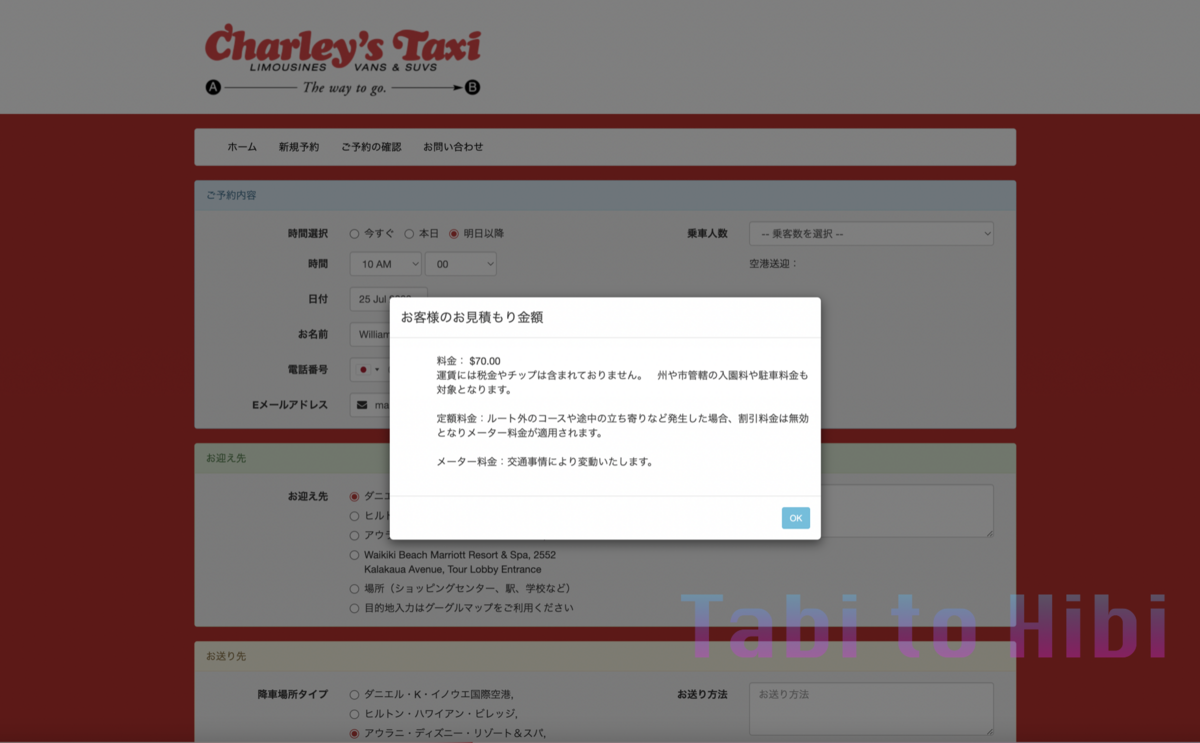Click the envelope icon in the email field
Viewport: 1200px width, 743px height.
362,405
